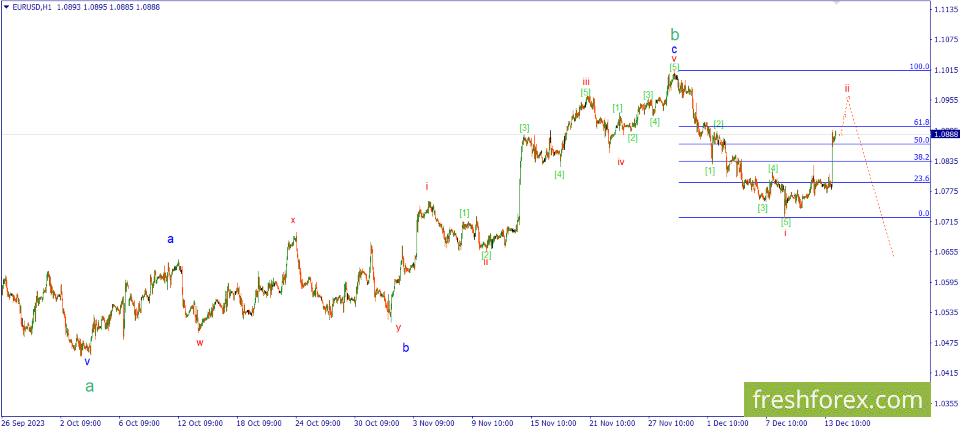Click the 18 Oct 09:00 date label
960x429 pixels.
point(257,423)
